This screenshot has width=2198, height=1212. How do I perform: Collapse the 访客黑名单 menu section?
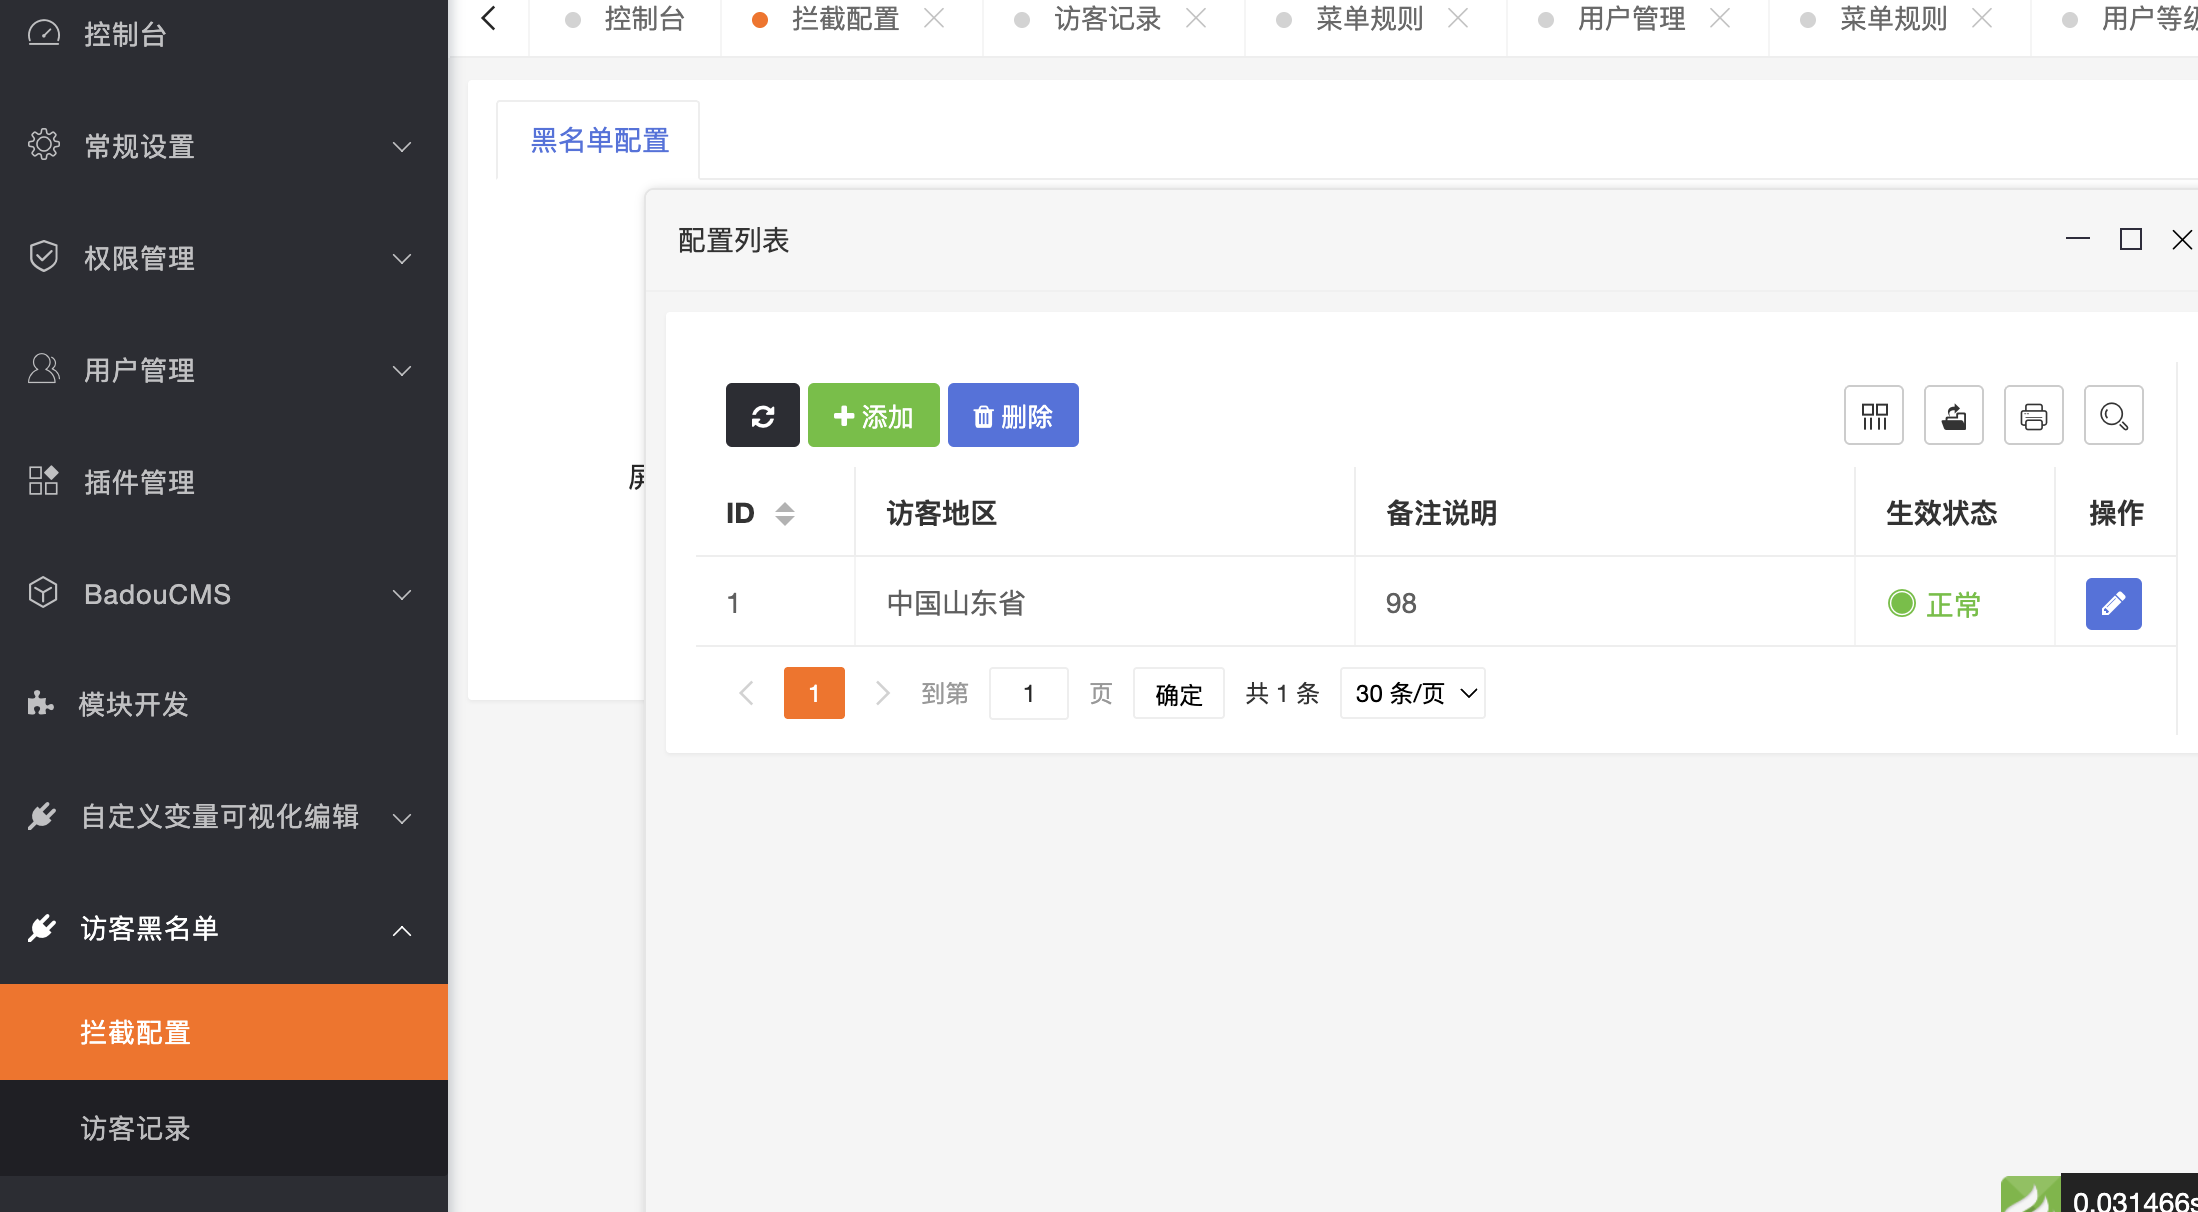click(402, 930)
